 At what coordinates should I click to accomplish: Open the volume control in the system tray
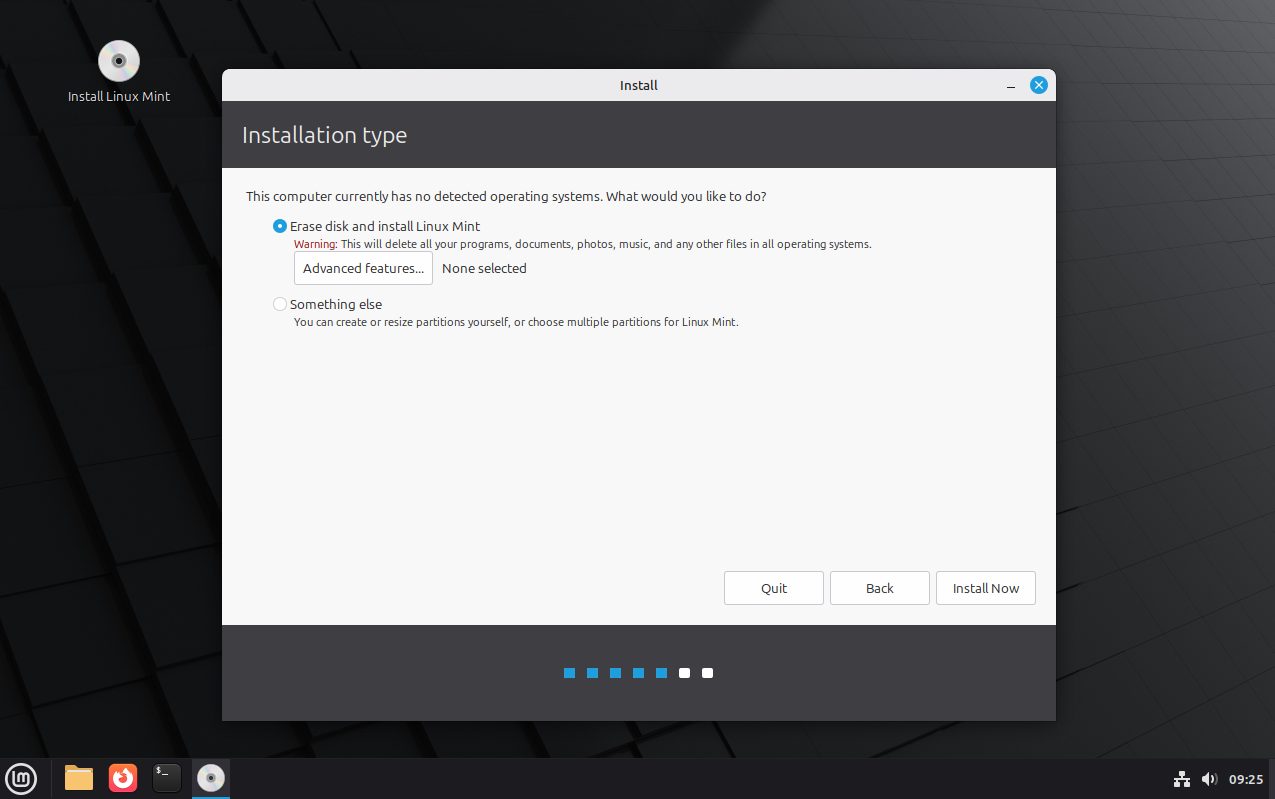tap(1209, 778)
